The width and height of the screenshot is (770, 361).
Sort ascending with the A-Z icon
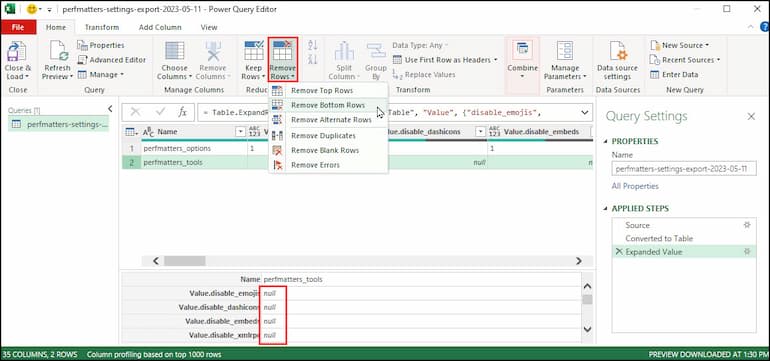coord(313,45)
